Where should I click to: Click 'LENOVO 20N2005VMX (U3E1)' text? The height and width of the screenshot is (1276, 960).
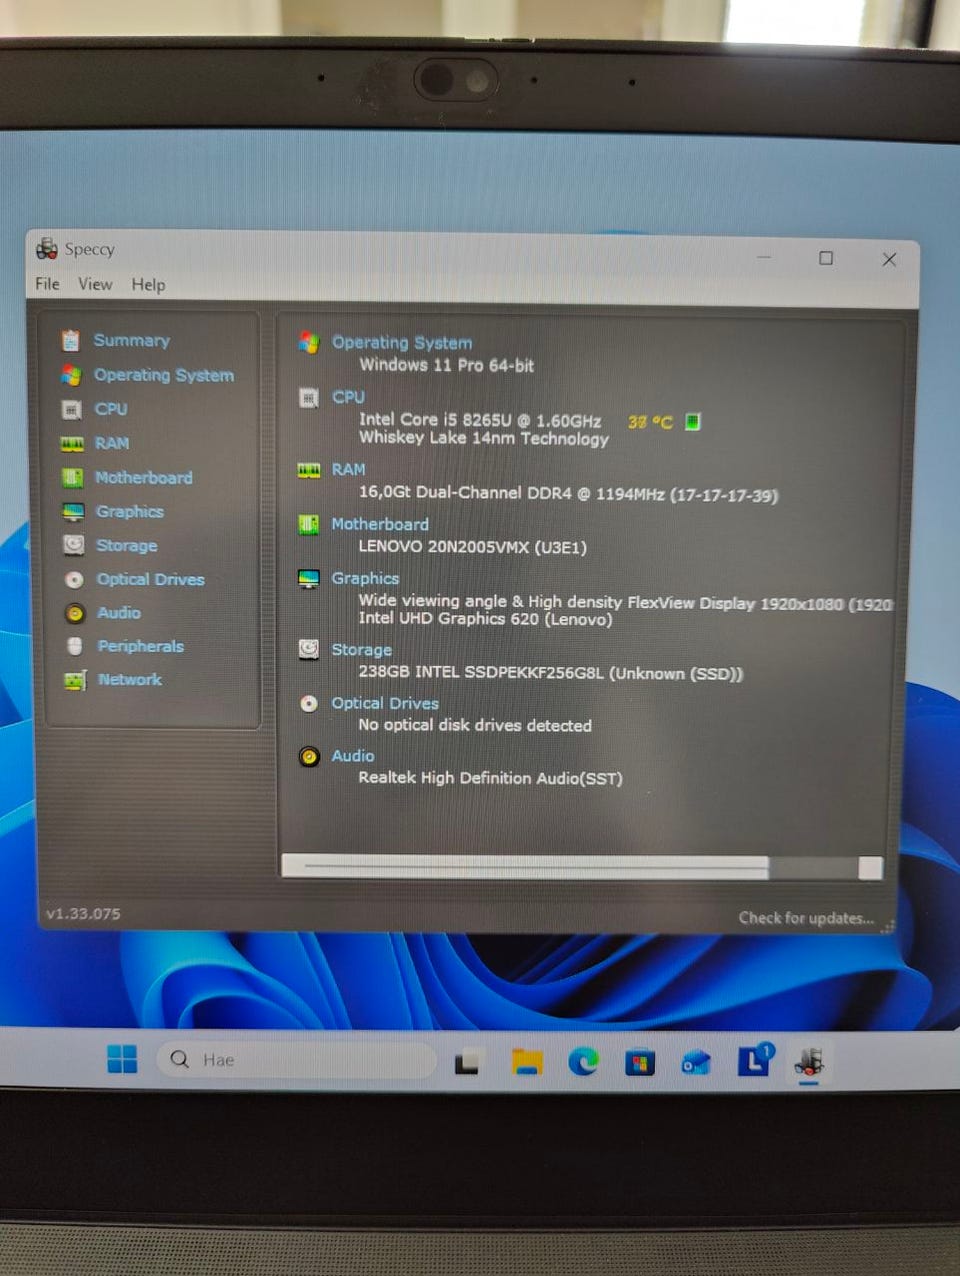point(473,547)
